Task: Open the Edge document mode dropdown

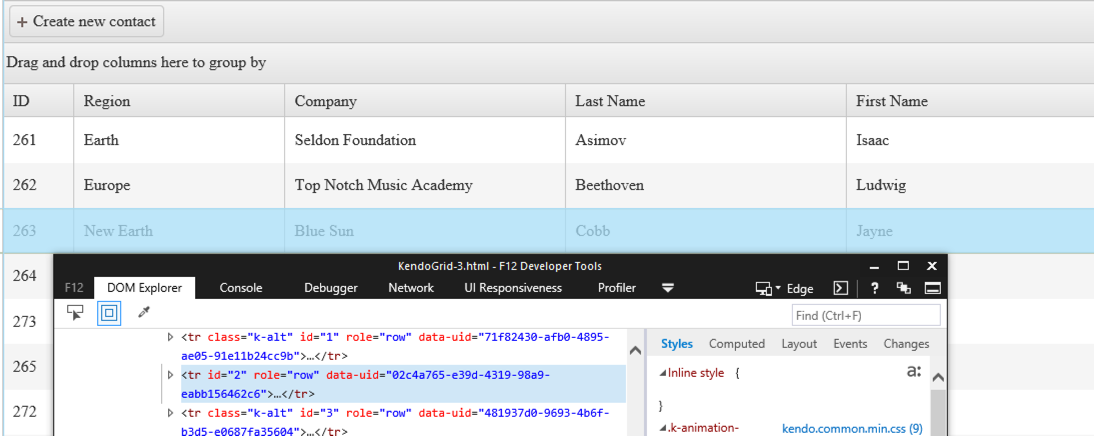Action: (x=785, y=288)
